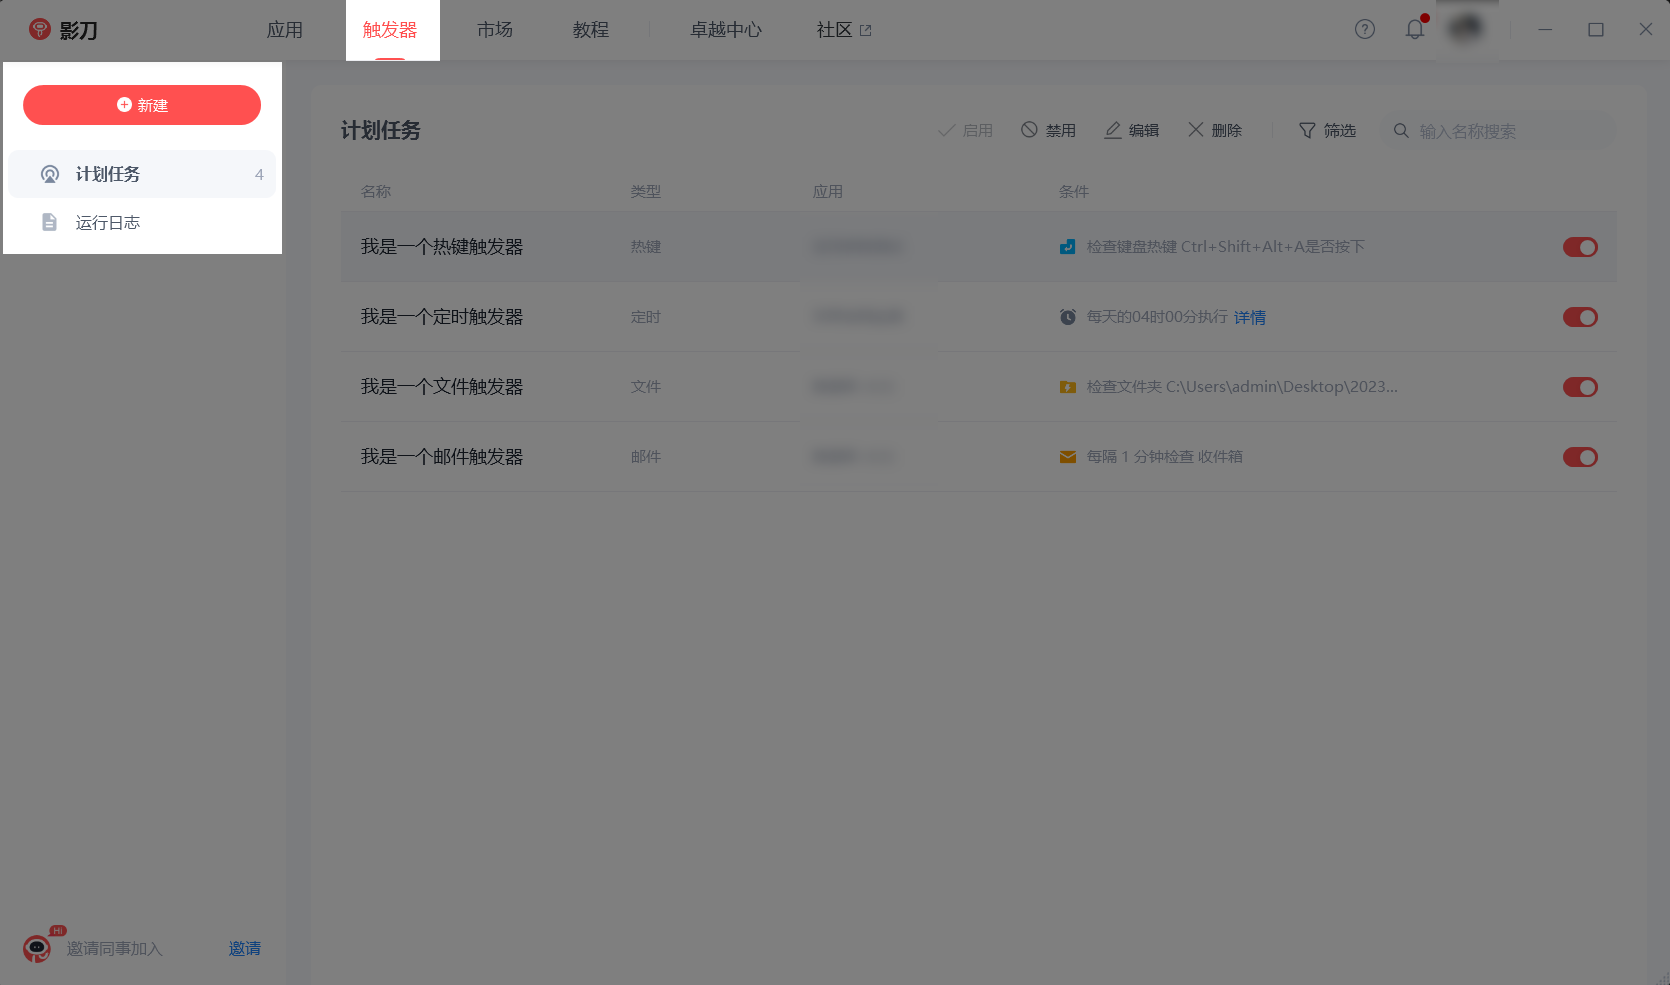Disable the 热键触发器 toggle switch
The width and height of the screenshot is (1670, 985).
tap(1580, 247)
